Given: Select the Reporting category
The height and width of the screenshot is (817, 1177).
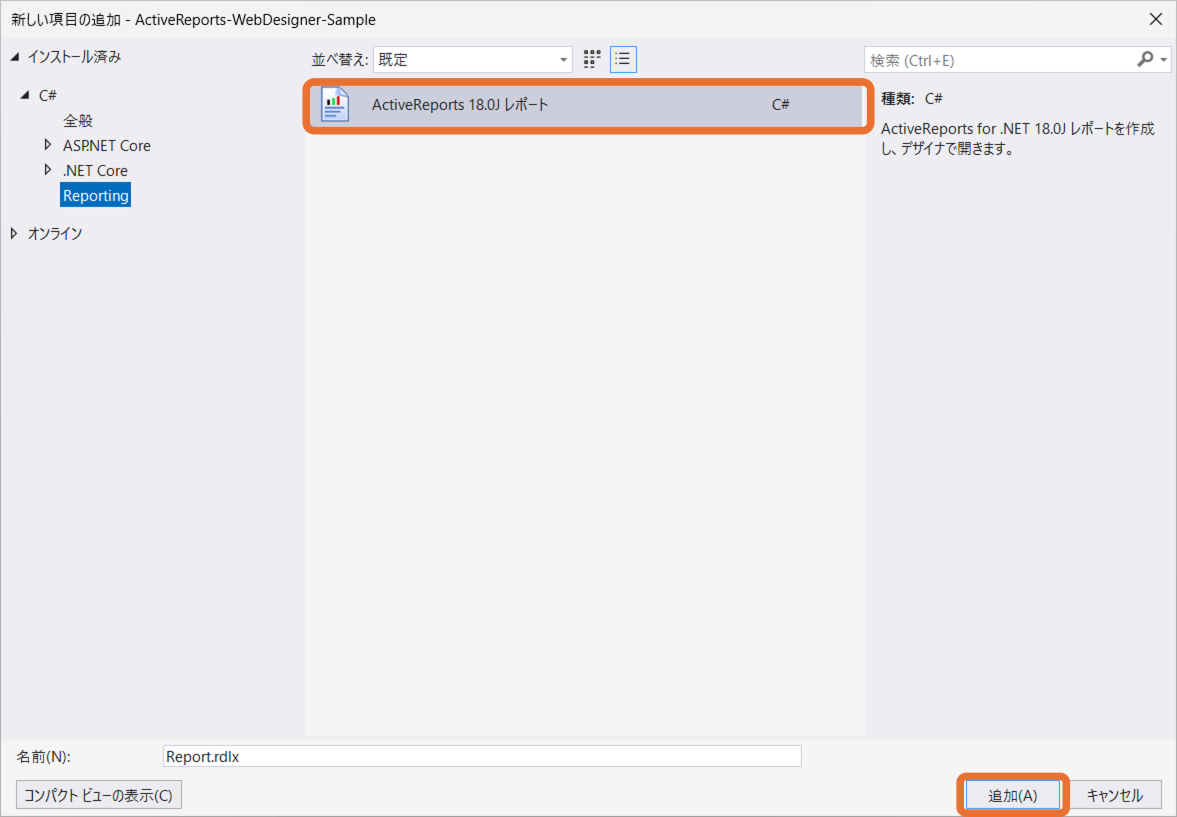Looking at the screenshot, I should (95, 195).
